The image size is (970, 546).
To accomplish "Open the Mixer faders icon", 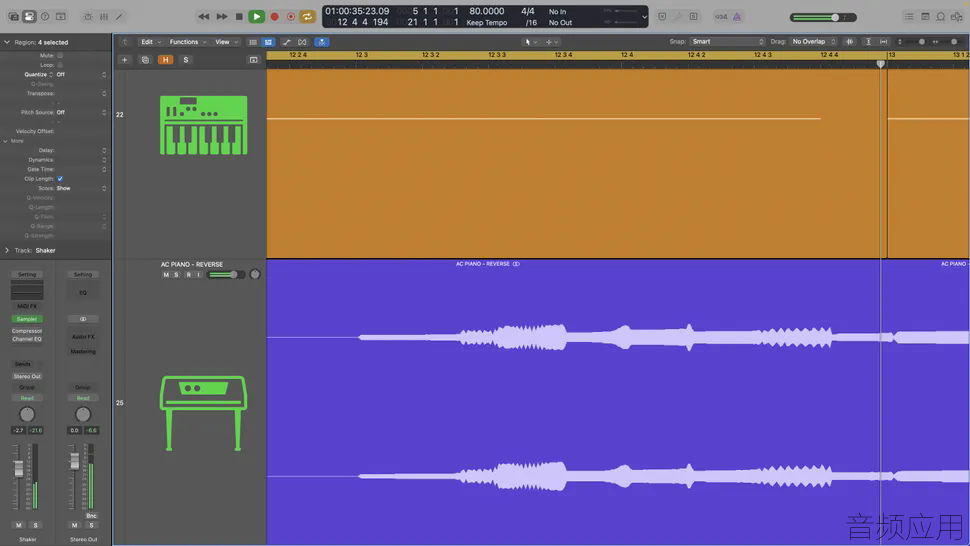I will [104, 17].
